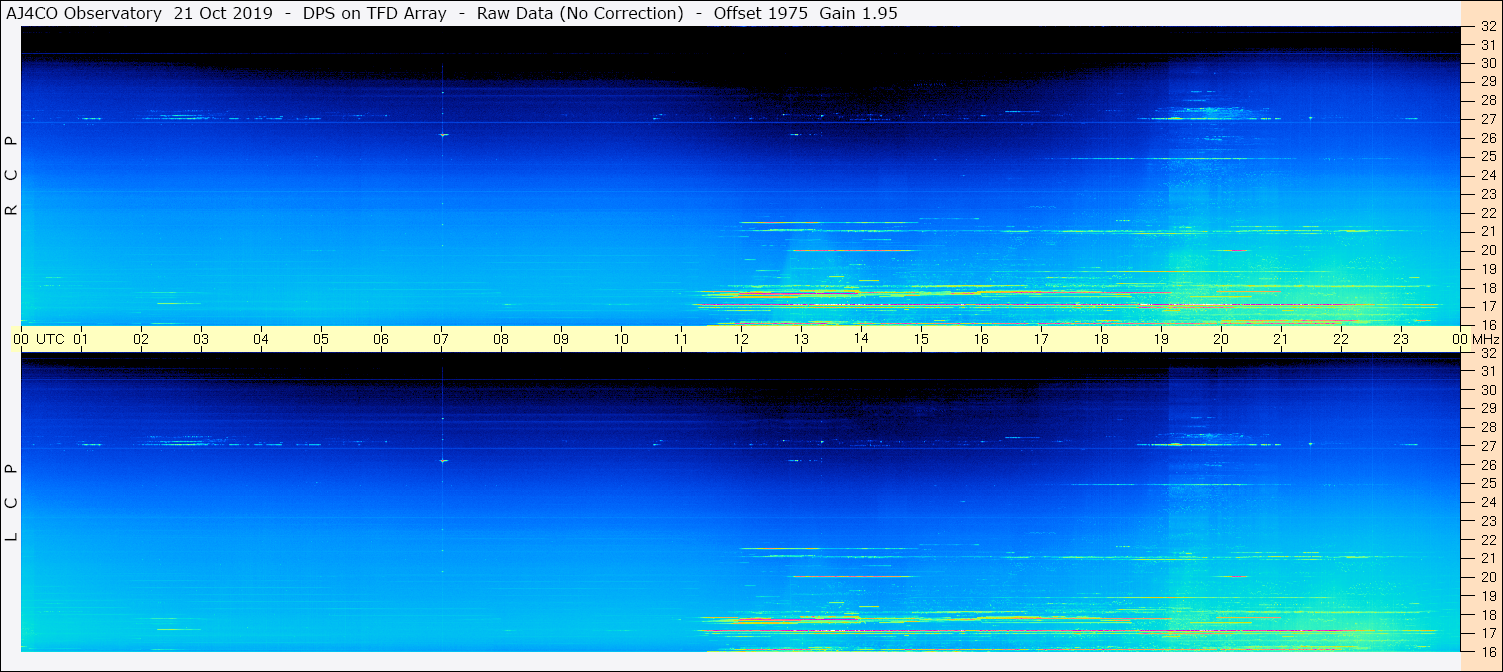Click the LCP panel side label
Image resolution: width=1503 pixels, height=672 pixels.
coord(11,503)
